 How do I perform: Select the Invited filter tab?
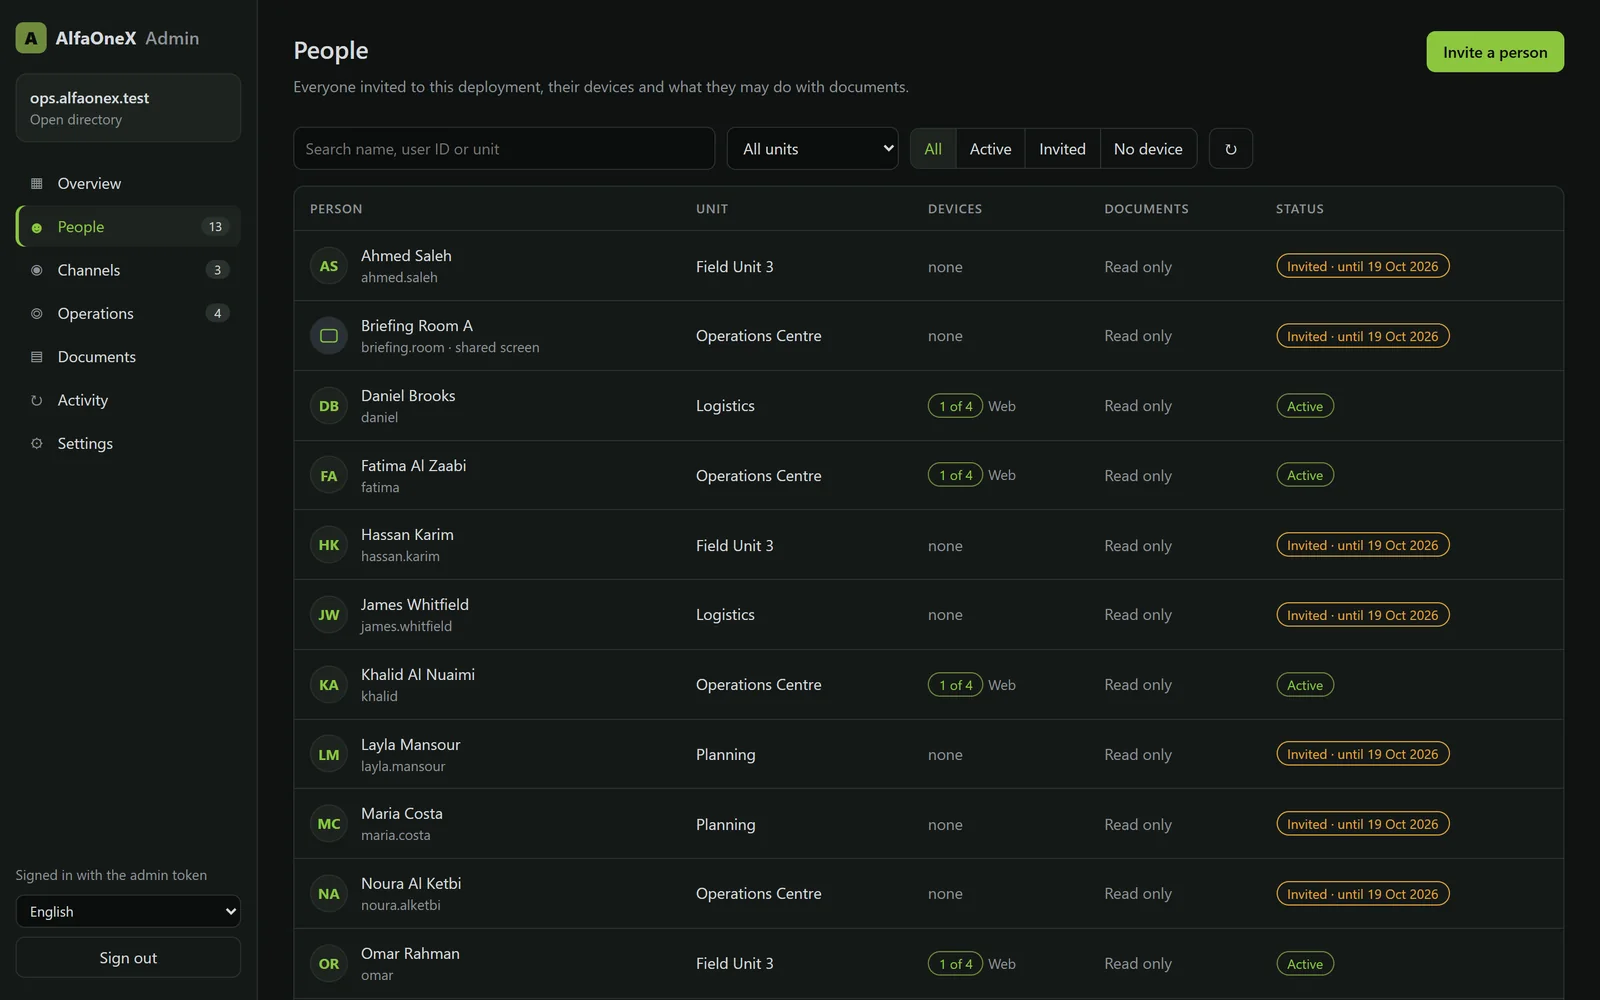pos(1062,149)
